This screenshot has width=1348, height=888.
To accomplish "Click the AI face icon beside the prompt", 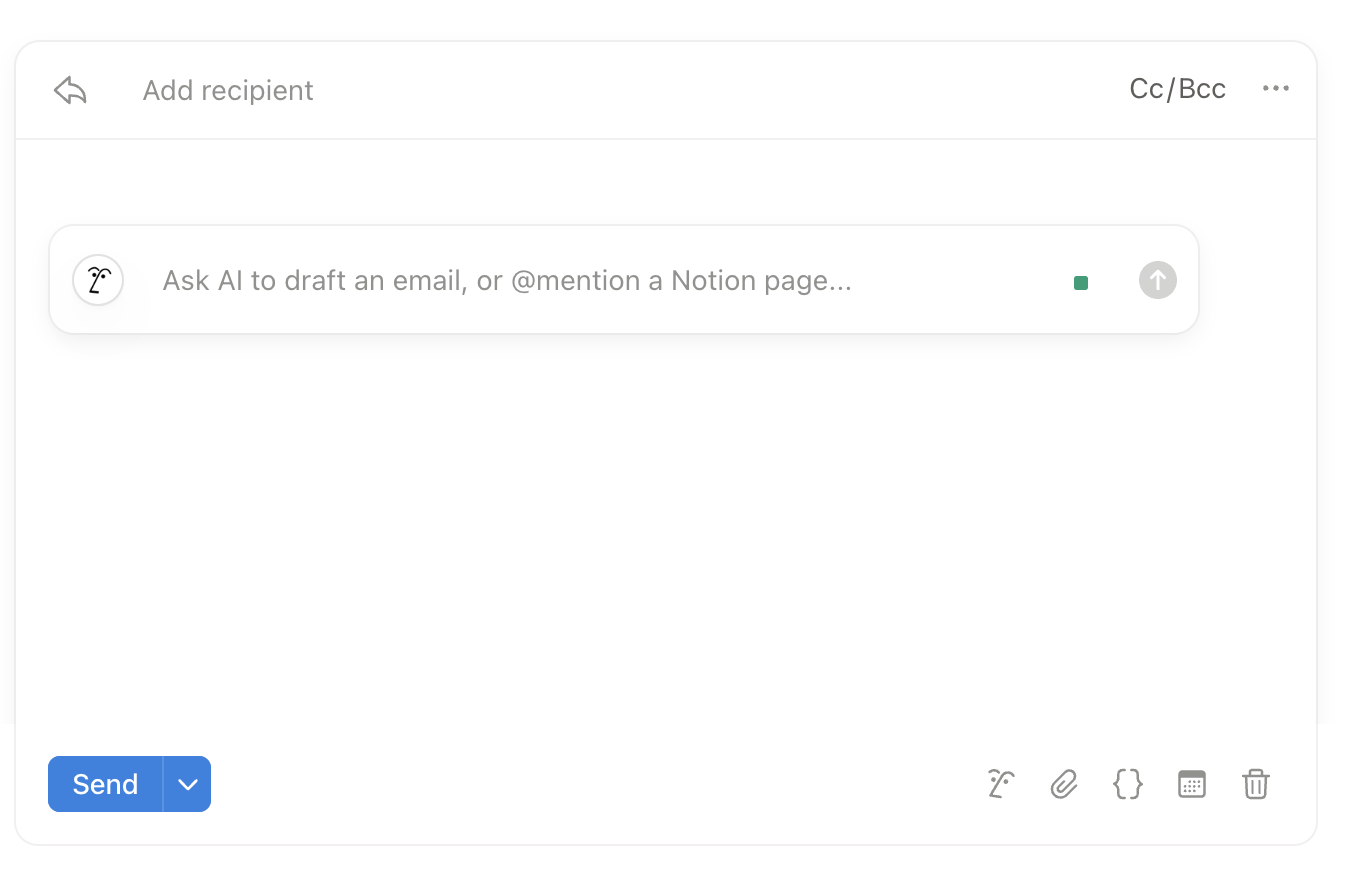I will (97, 280).
